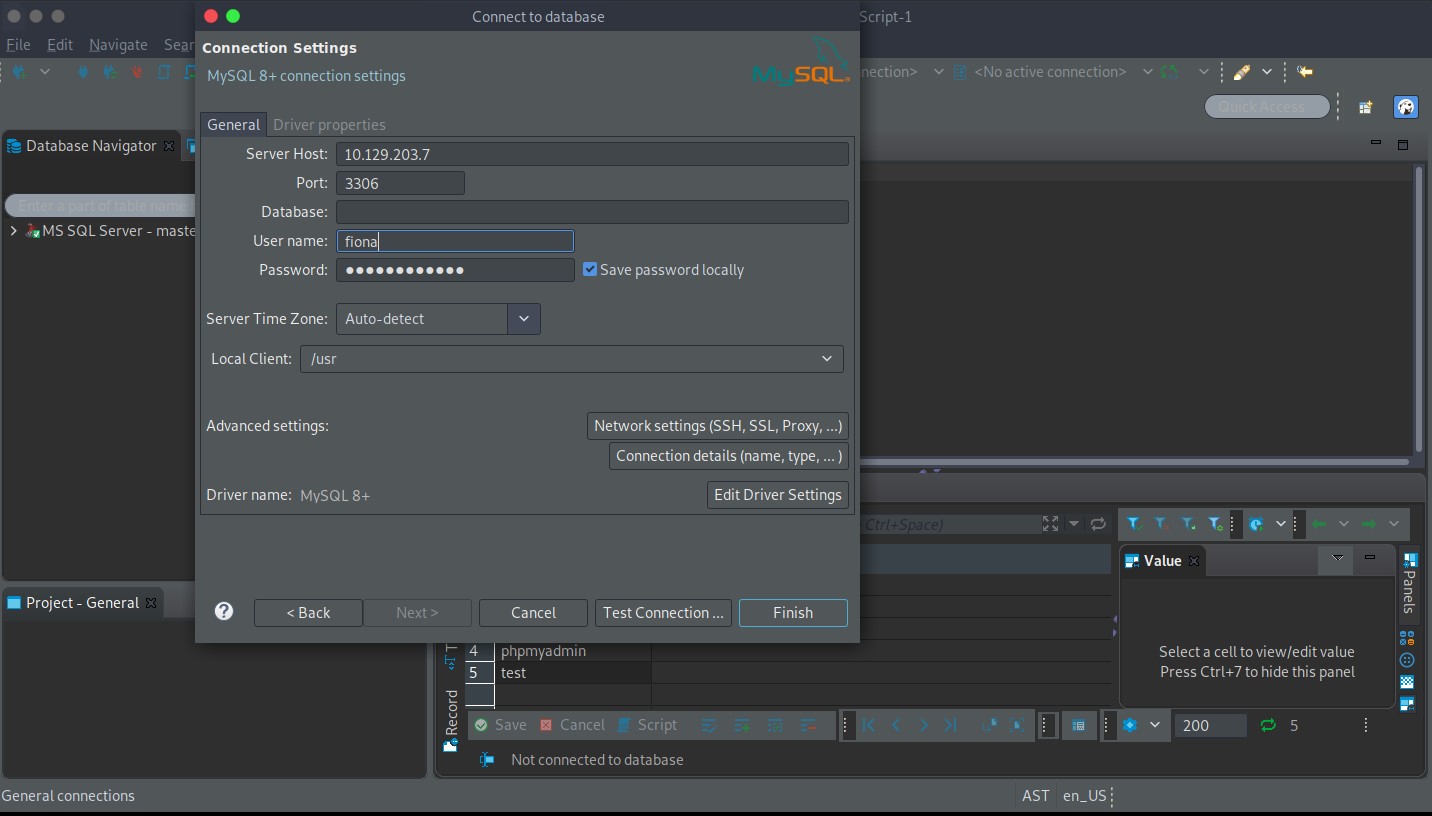Open the Server Time Zone dropdown
This screenshot has width=1432, height=816.
[x=523, y=319]
